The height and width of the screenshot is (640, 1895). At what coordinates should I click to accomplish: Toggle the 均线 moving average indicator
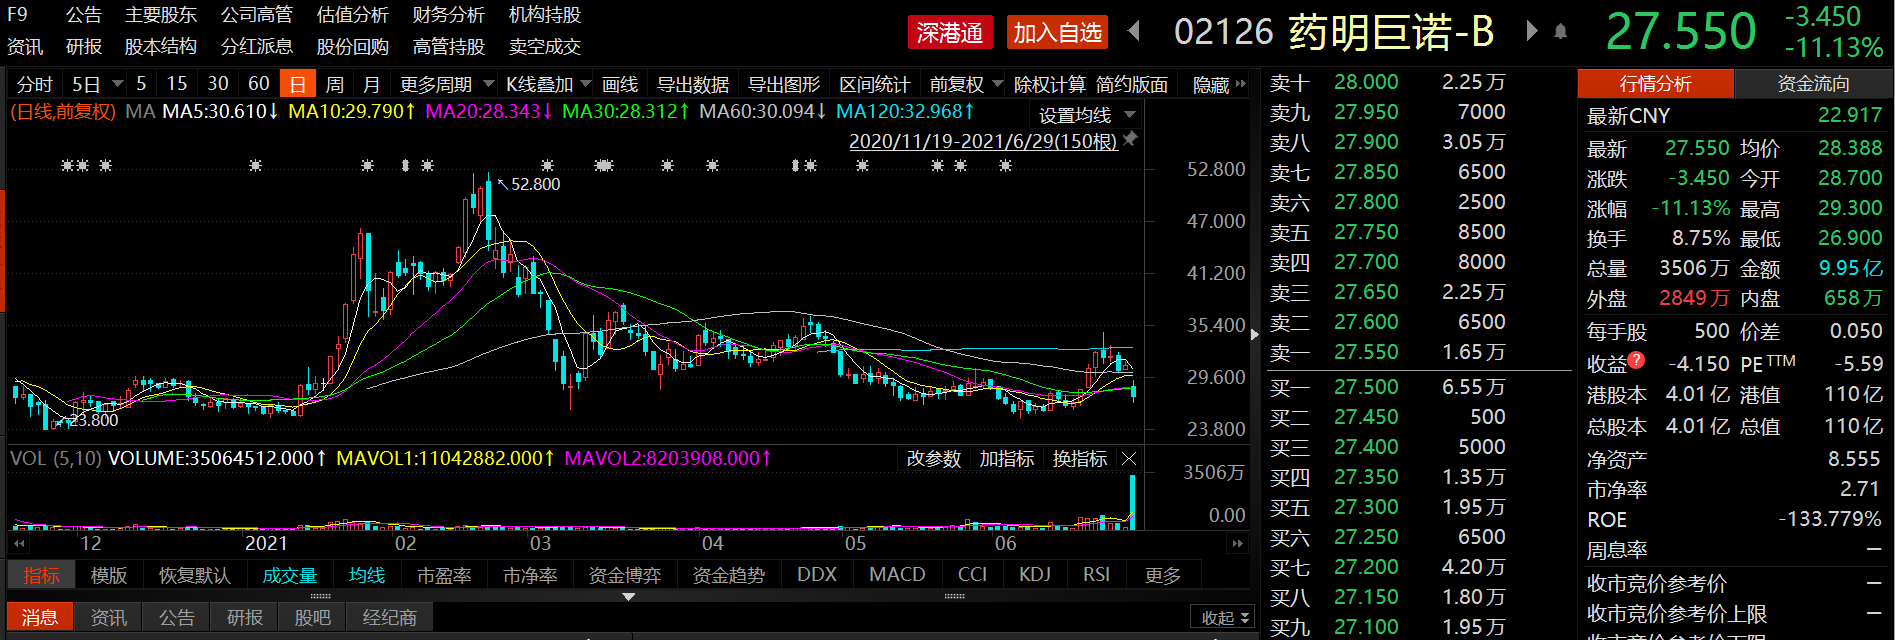click(367, 575)
